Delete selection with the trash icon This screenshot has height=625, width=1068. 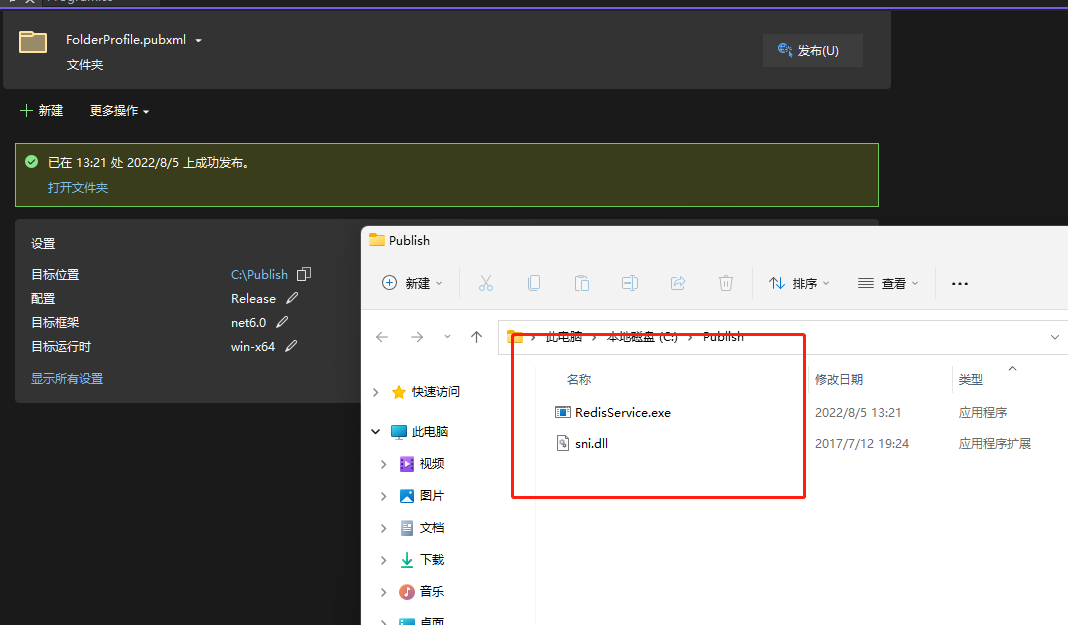726,283
